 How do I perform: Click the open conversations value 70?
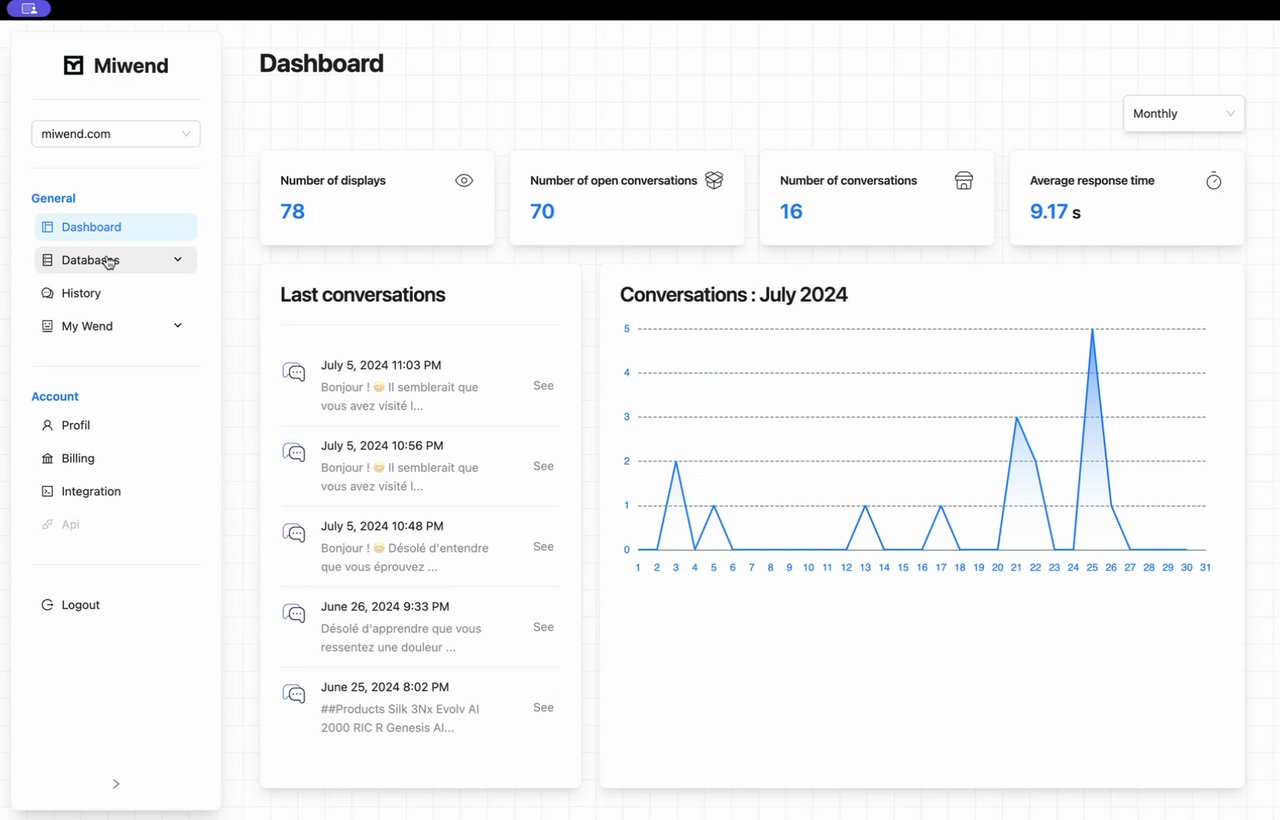tap(543, 211)
